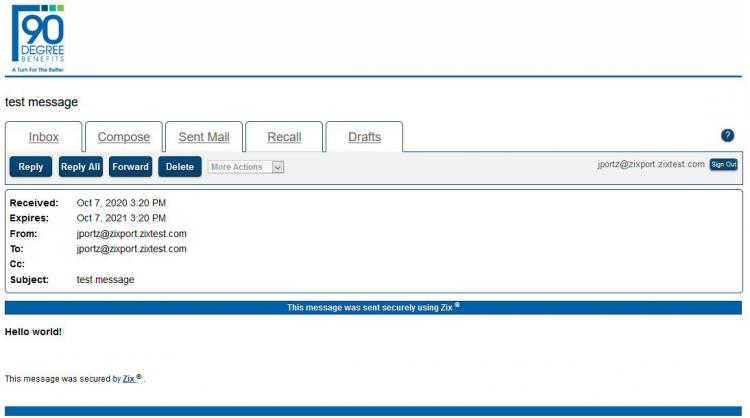
Task: Delete the current message
Action: (x=180, y=167)
